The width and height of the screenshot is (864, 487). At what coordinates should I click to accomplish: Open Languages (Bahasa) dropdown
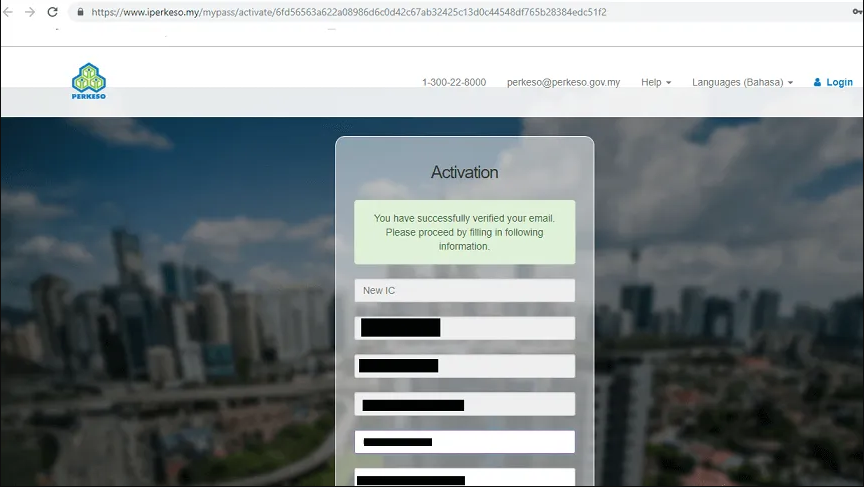click(x=742, y=82)
